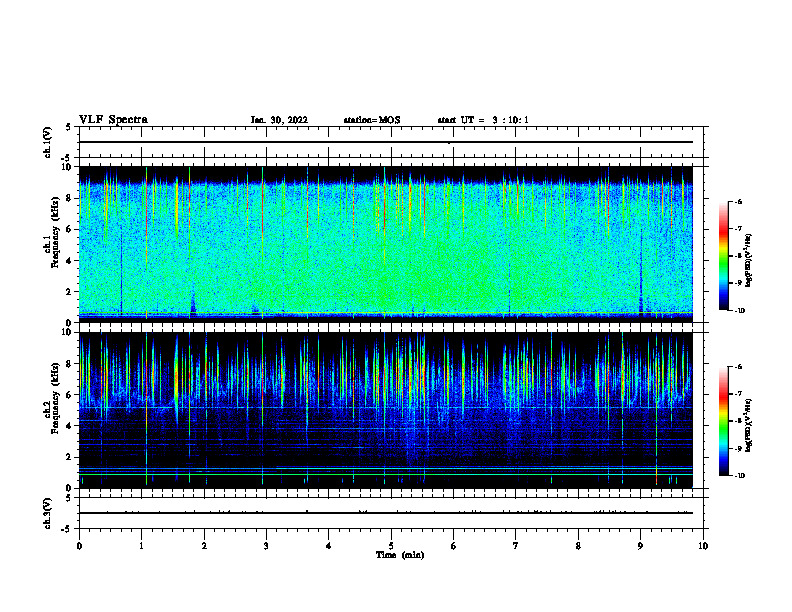
Task: Click the "10" kHz tick of ch.2 spectrogram
Action: click(69, 332)
